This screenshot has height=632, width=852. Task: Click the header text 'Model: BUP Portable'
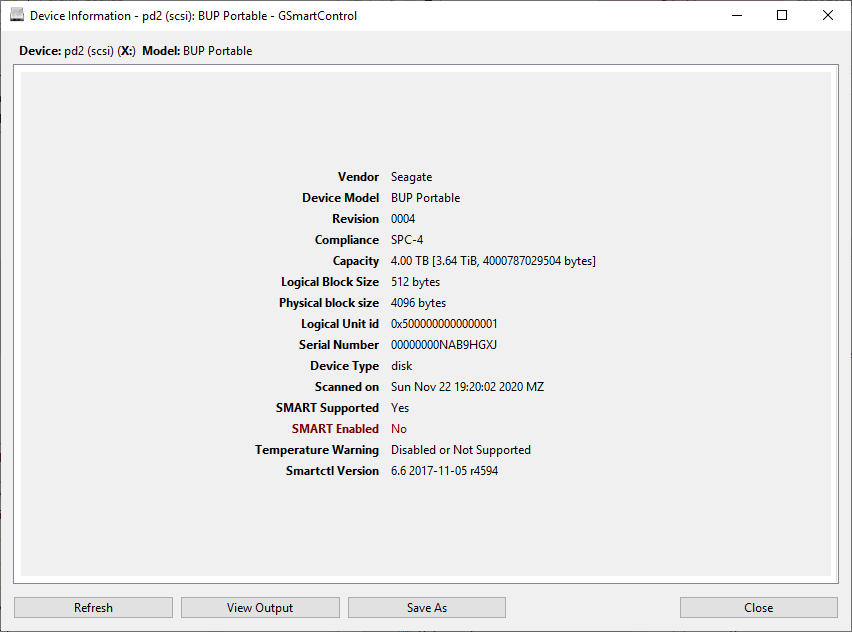[x=197, y=51]
